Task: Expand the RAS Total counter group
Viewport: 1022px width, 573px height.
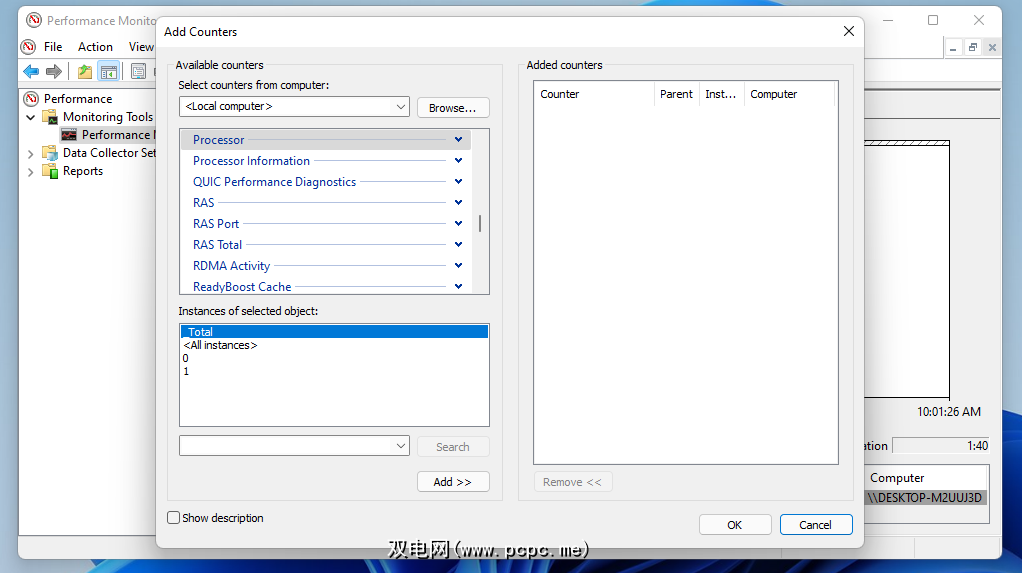Action: pos(458,244)
